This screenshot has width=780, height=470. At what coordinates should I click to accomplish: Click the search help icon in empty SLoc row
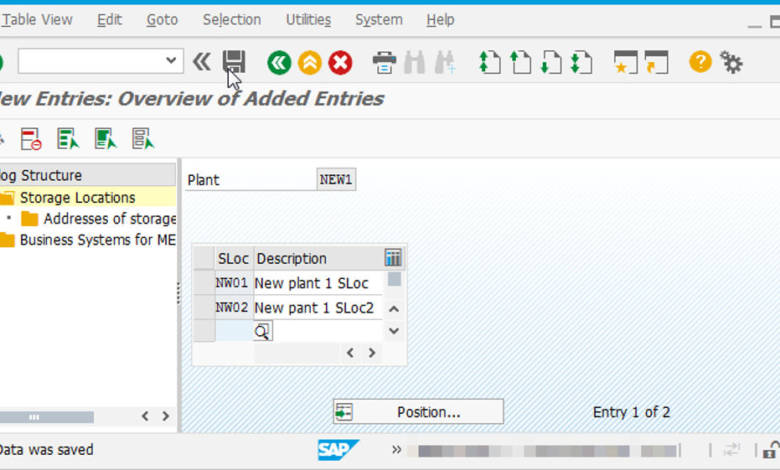point(263,331)
